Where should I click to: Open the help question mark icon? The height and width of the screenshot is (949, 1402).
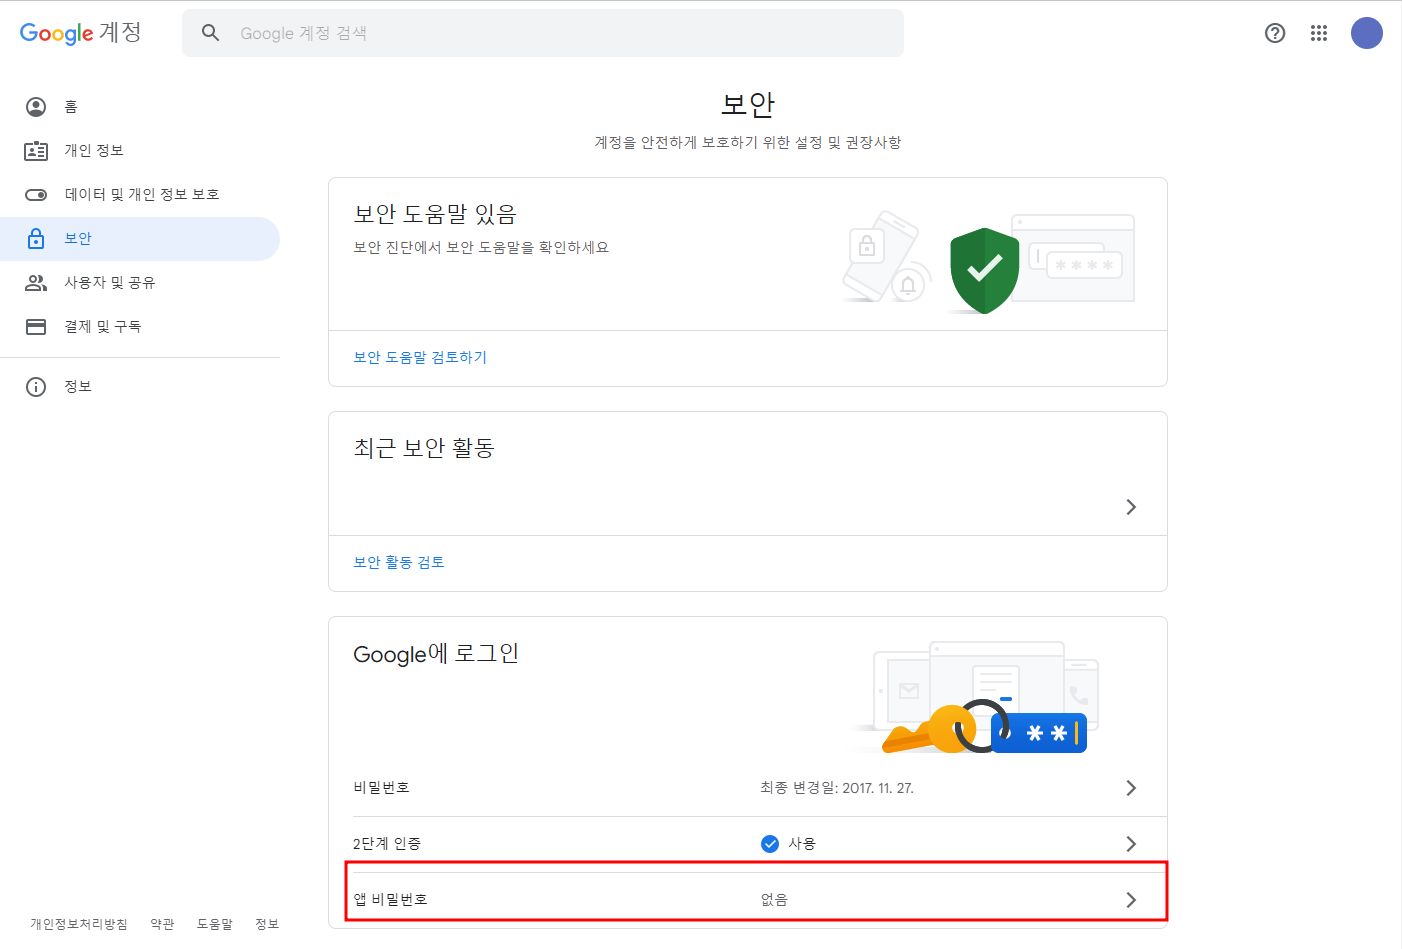[x=1275, y=33]
